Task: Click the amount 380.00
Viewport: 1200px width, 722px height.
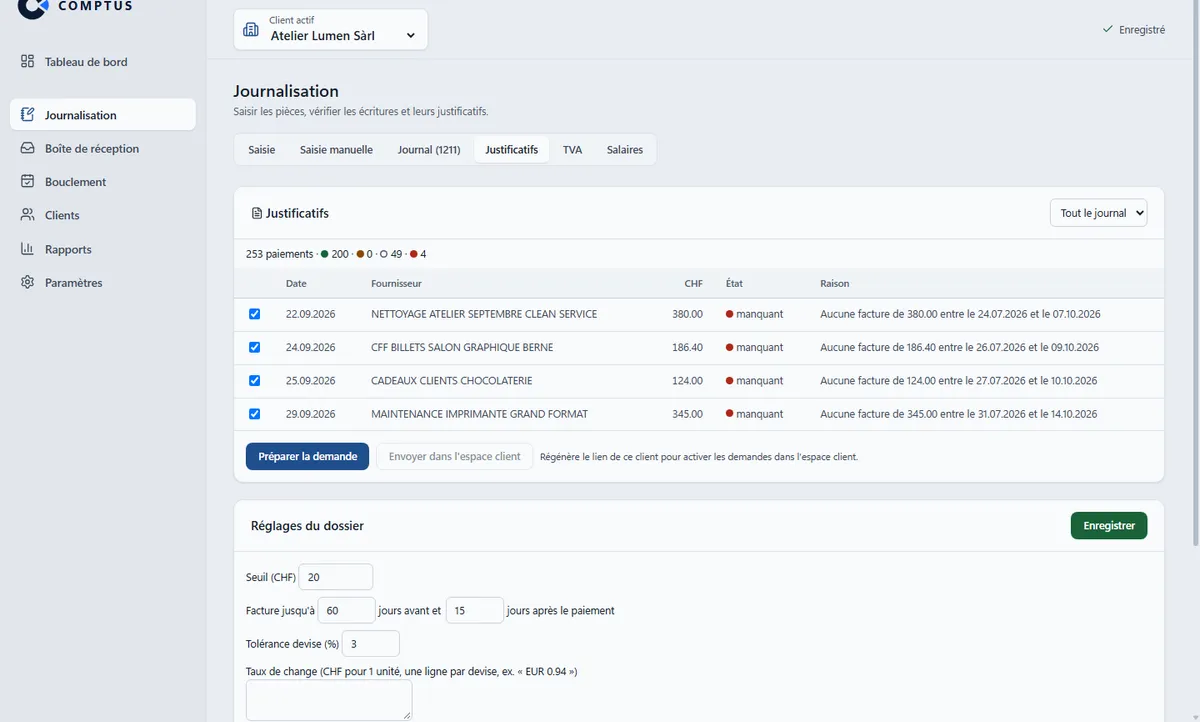Action: pyautogui.click(x=687, y=314)
